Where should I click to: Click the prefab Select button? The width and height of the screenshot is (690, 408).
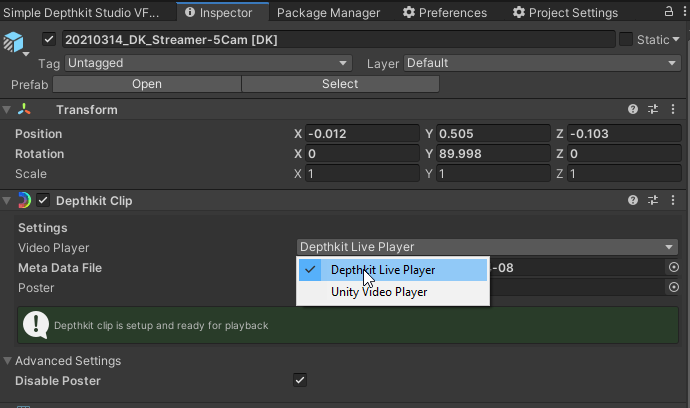pyautogui.click(x=340, y=84)
